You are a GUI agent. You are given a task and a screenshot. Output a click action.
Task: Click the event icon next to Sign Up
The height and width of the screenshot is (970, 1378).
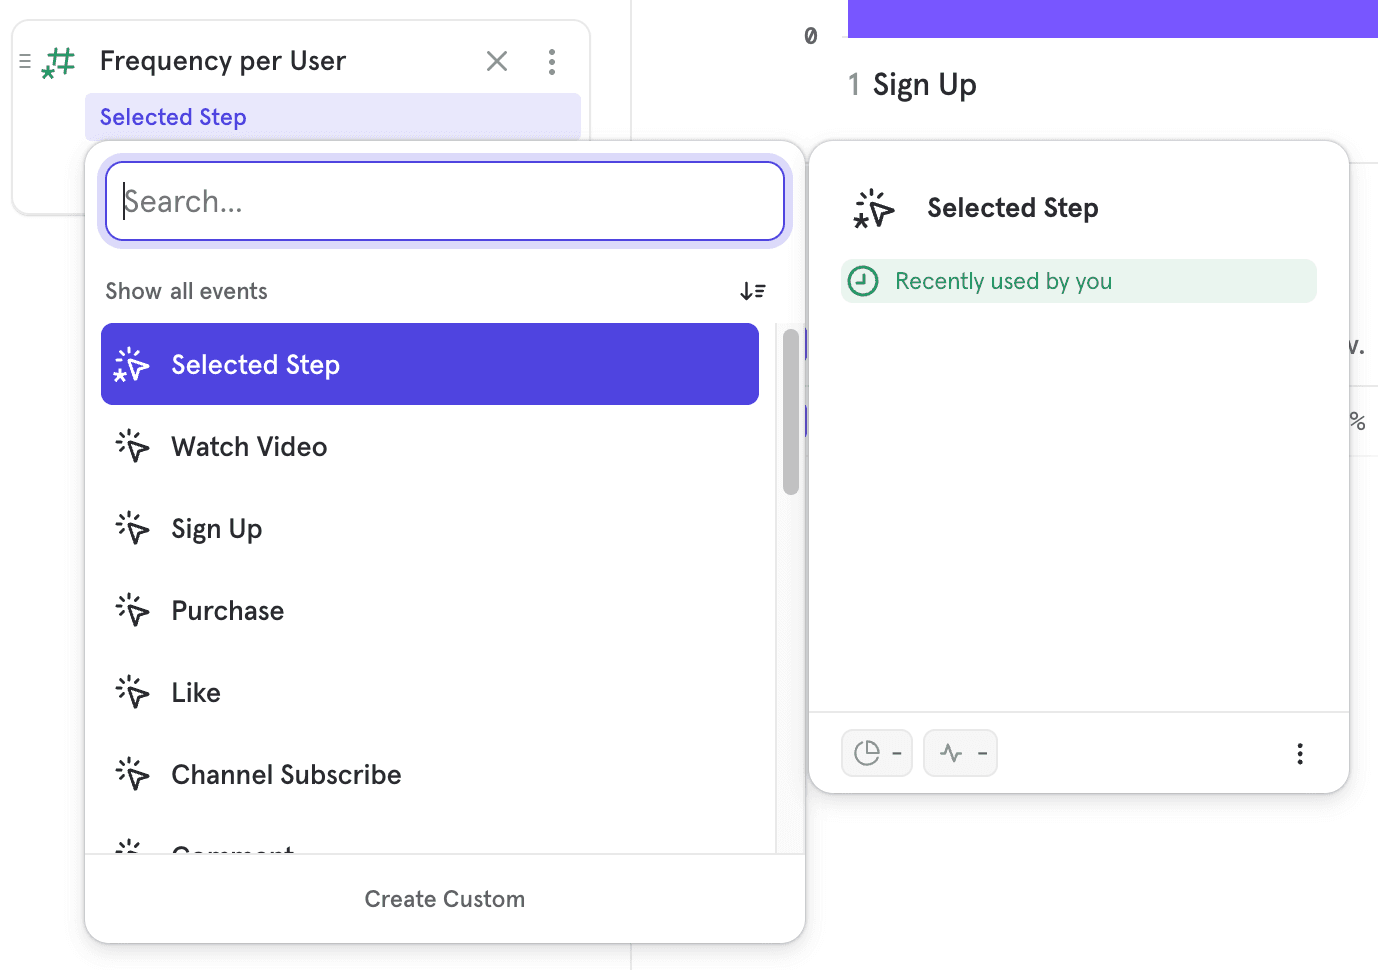coord(131,528)
